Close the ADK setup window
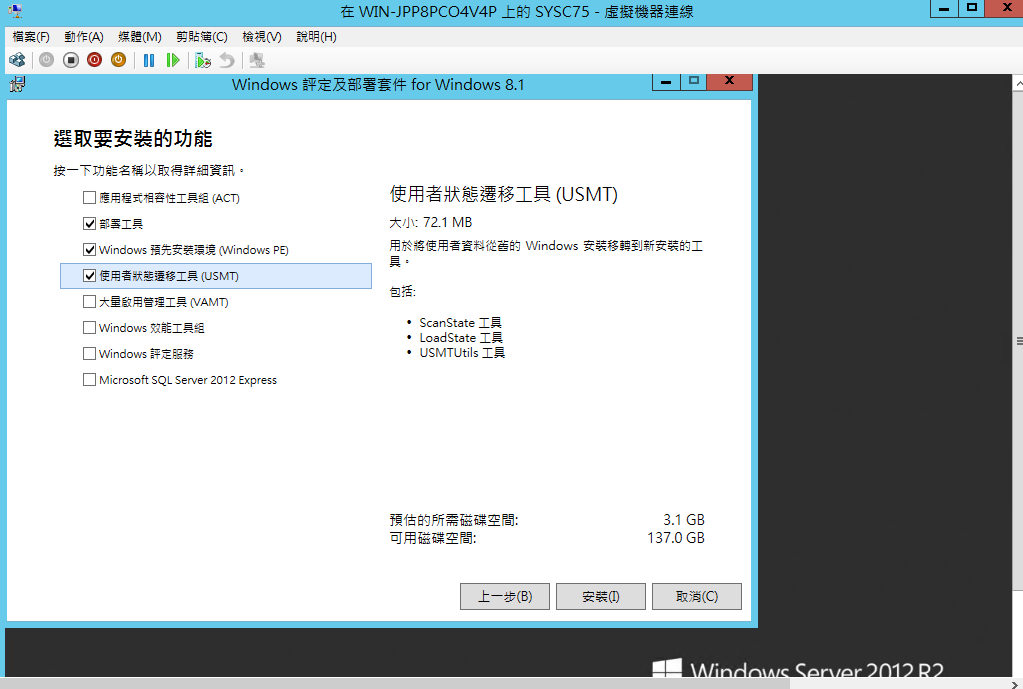 (x=729, y=82)
